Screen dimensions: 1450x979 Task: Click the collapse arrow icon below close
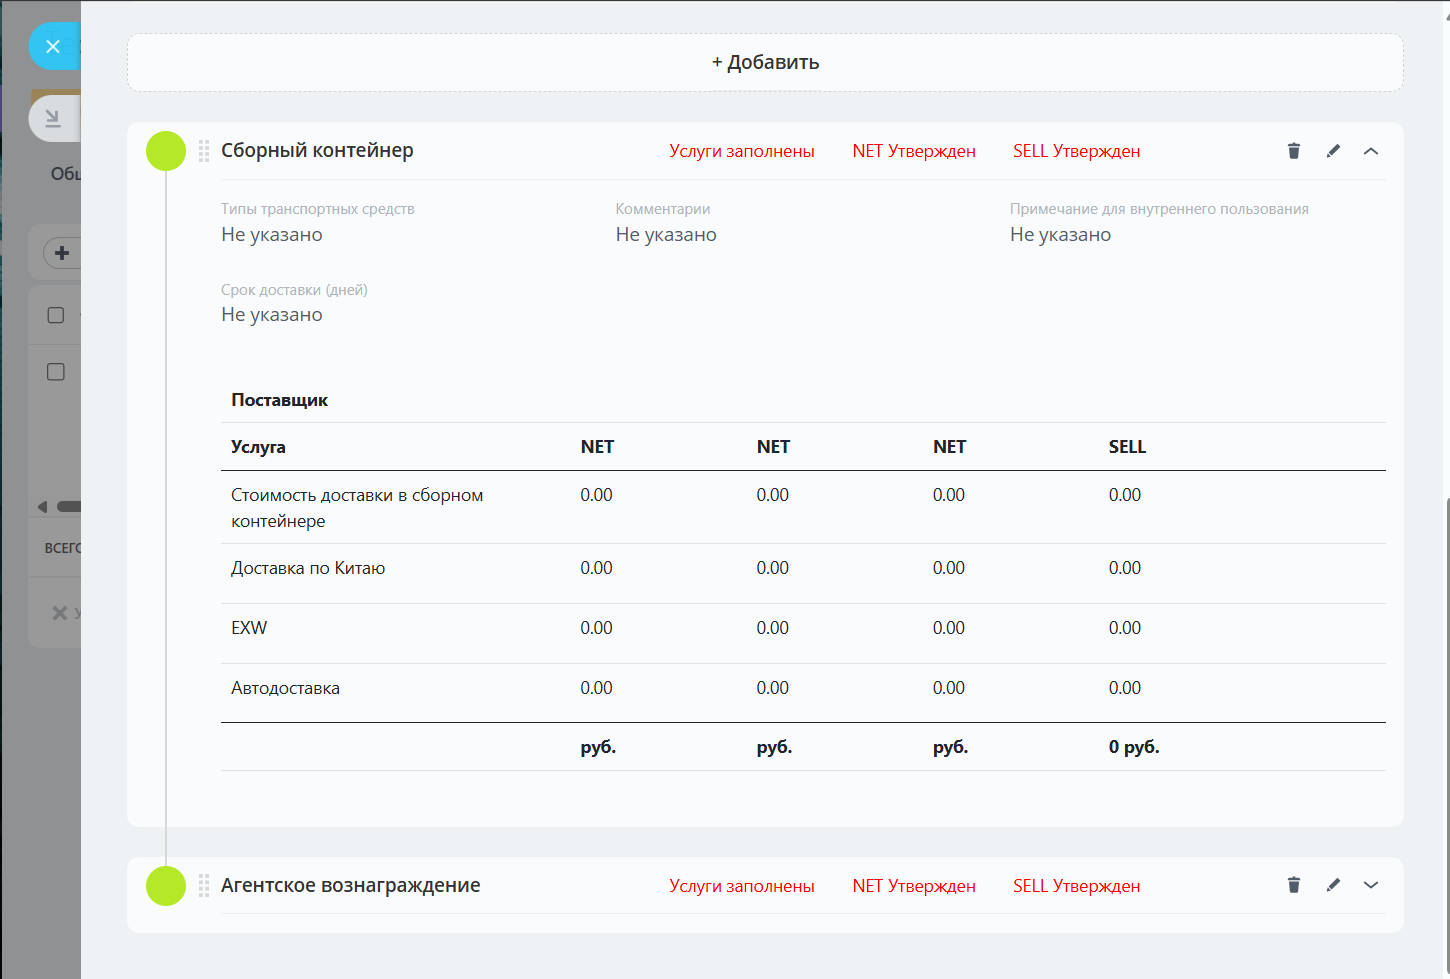click(x=53, y=119)
